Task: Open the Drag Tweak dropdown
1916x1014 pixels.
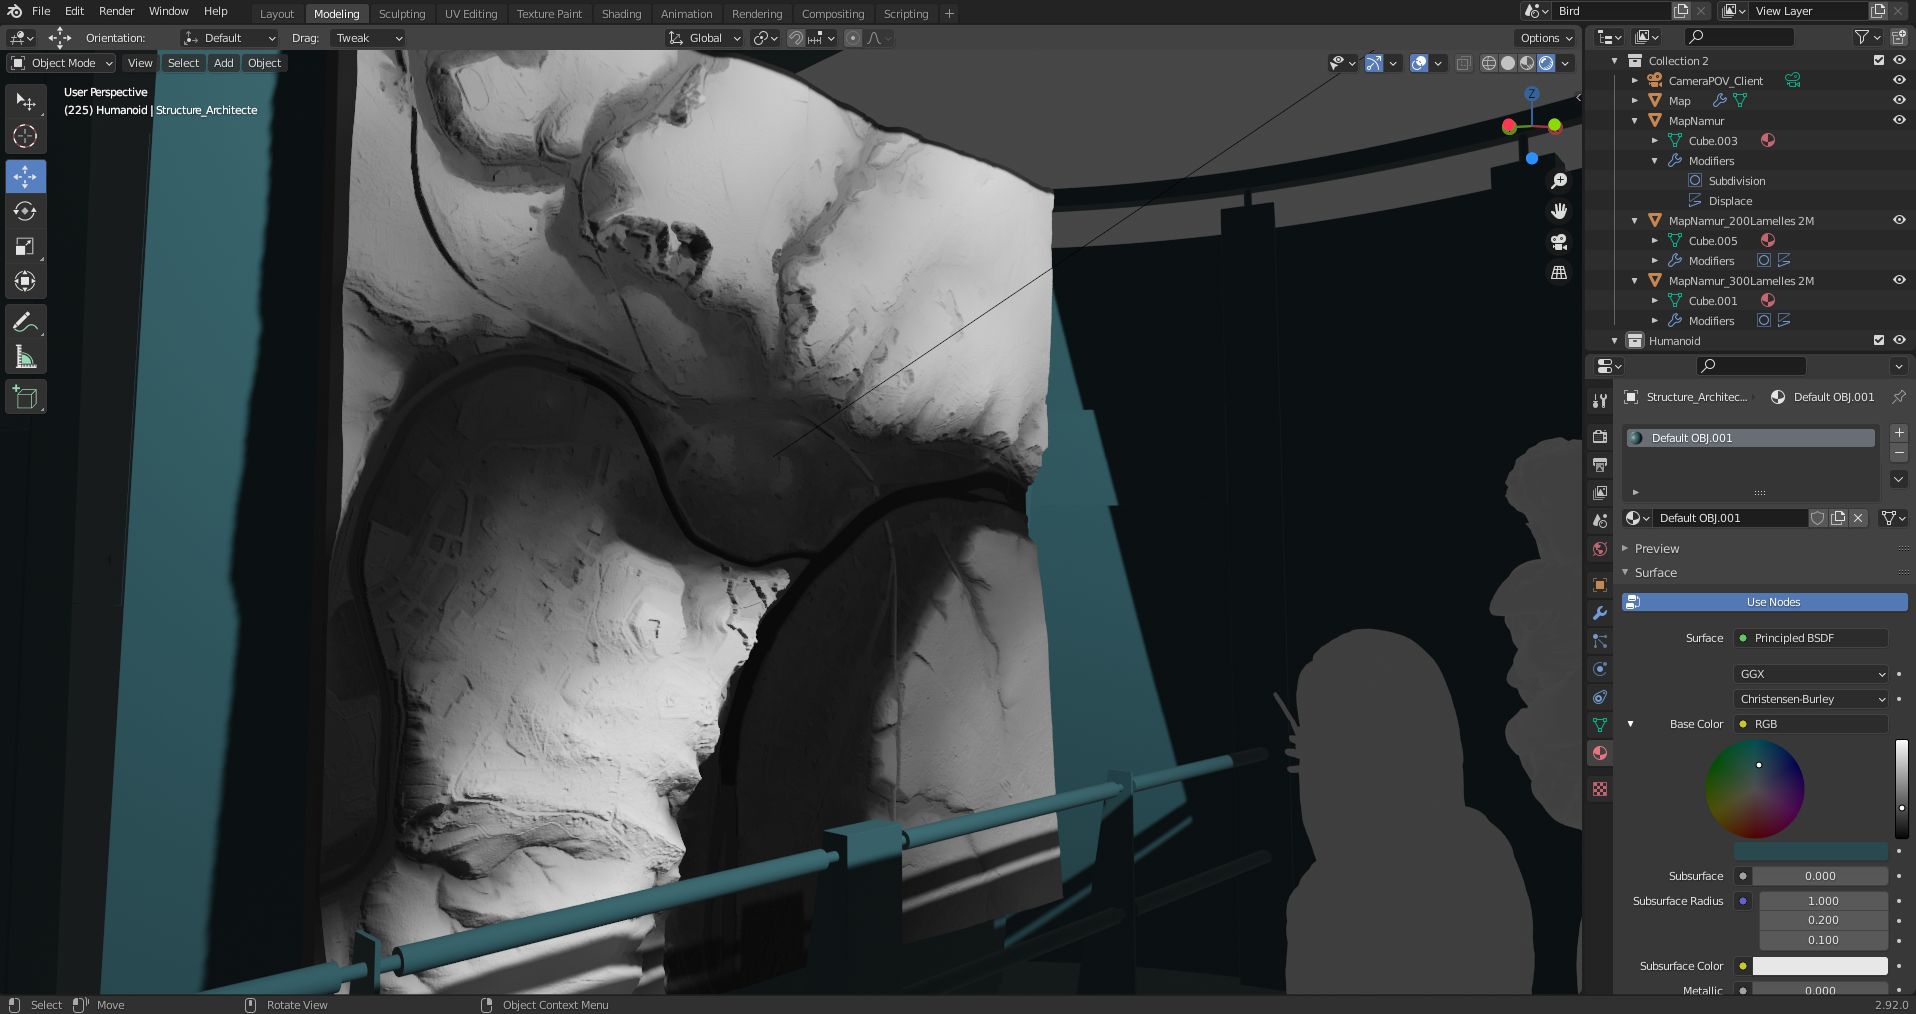Action: pyautogui.click(x=368, y=38)
